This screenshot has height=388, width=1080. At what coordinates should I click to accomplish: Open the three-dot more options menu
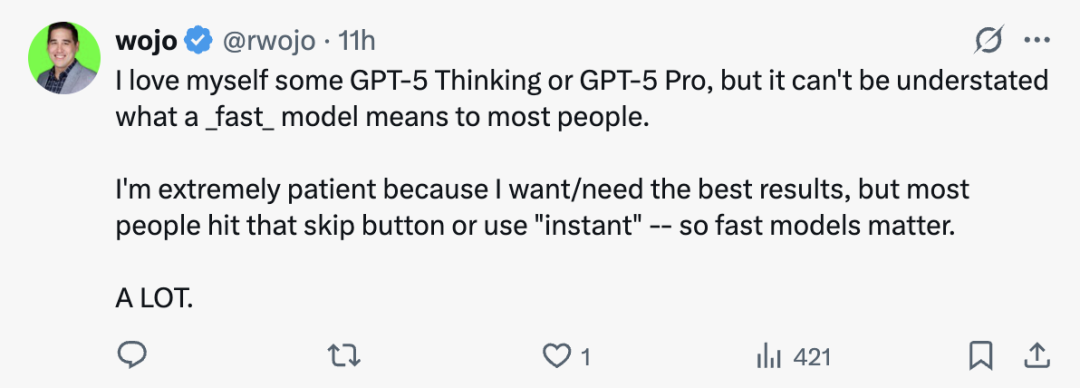1037,41
